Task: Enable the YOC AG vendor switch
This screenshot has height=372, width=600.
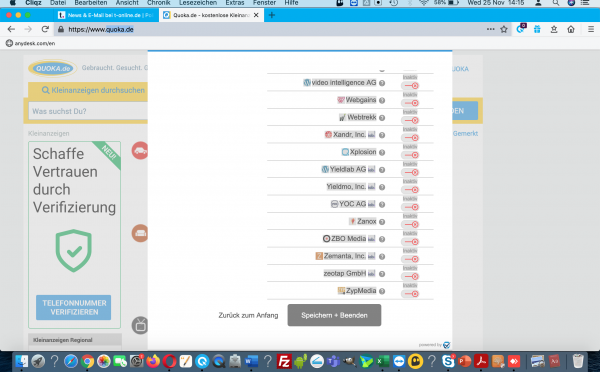Action: point(410,207)
